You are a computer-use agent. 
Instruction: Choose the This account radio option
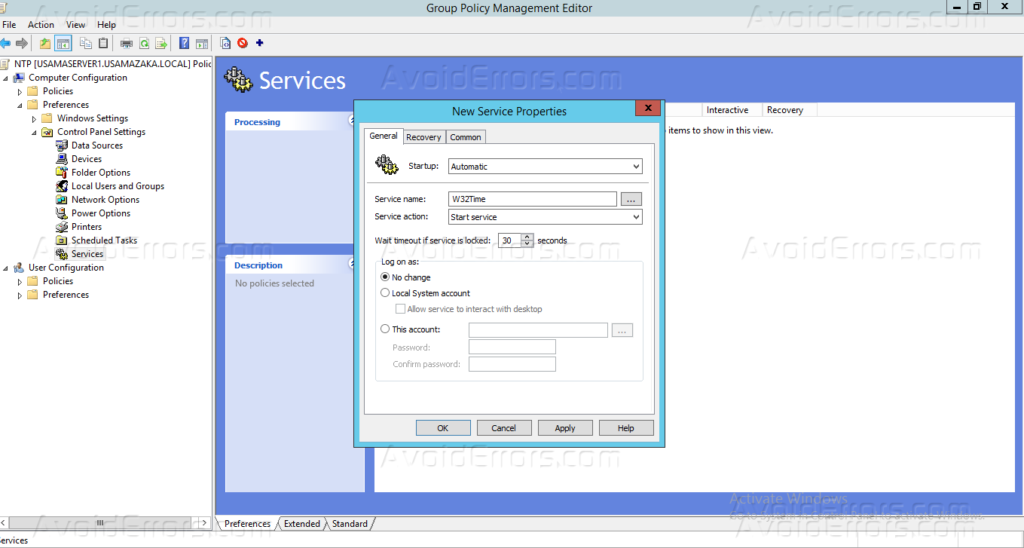coord(386,329)
